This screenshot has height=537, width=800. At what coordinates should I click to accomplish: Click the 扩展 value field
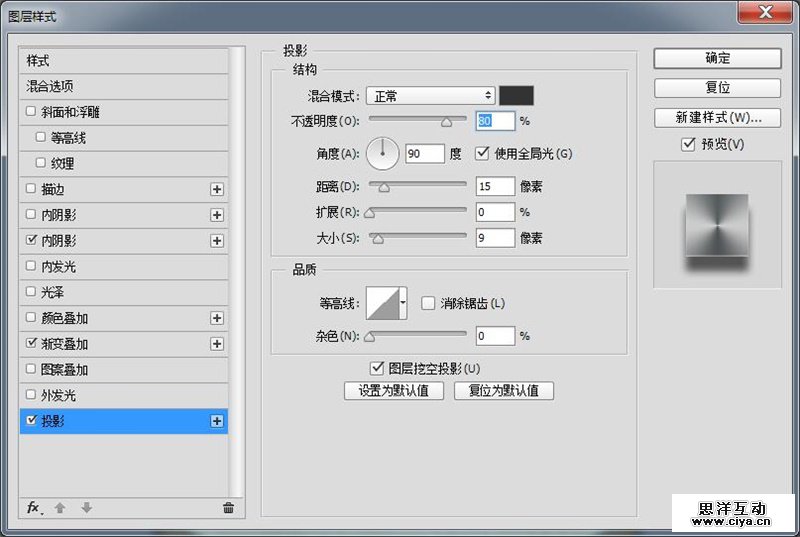(495, 212)
